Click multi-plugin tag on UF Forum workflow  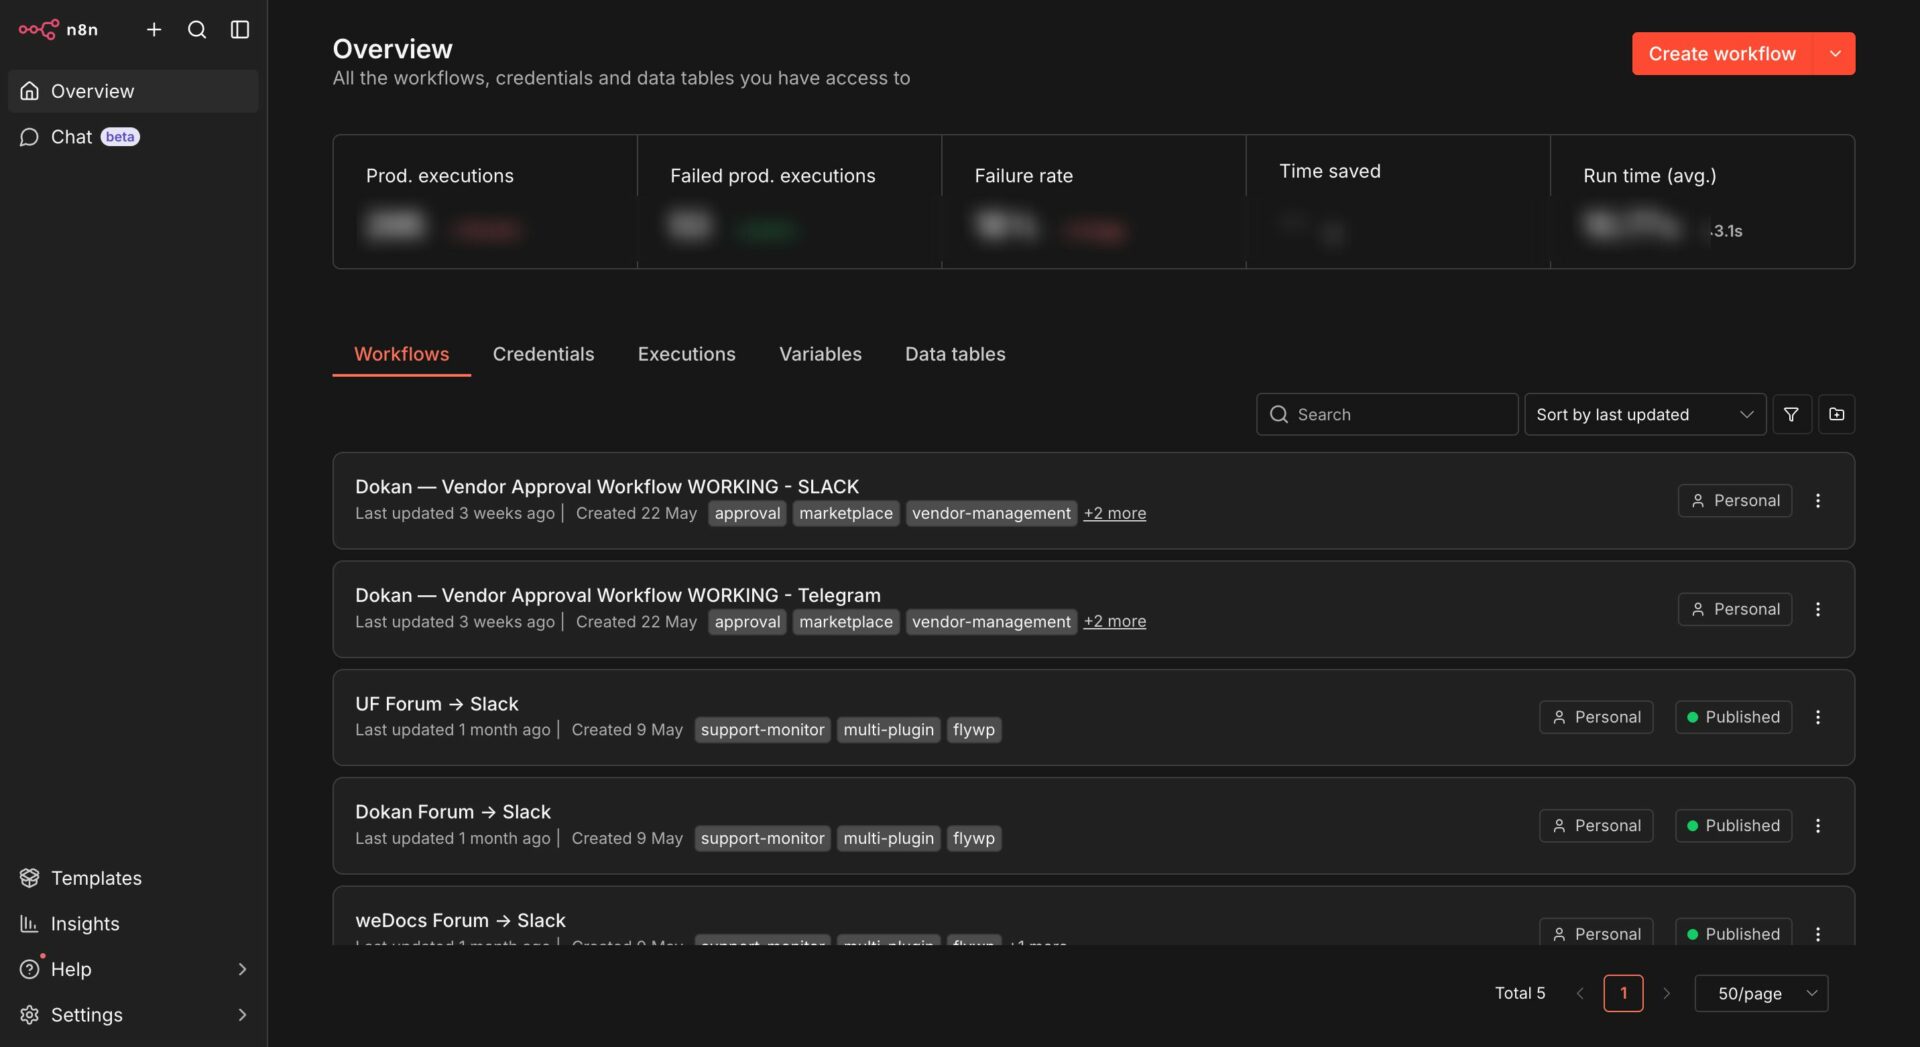point(888,730)
